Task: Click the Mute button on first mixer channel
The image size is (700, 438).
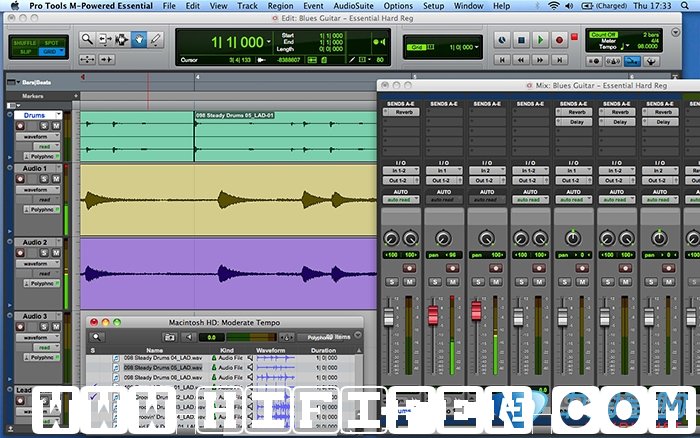Action: [410, 282]
